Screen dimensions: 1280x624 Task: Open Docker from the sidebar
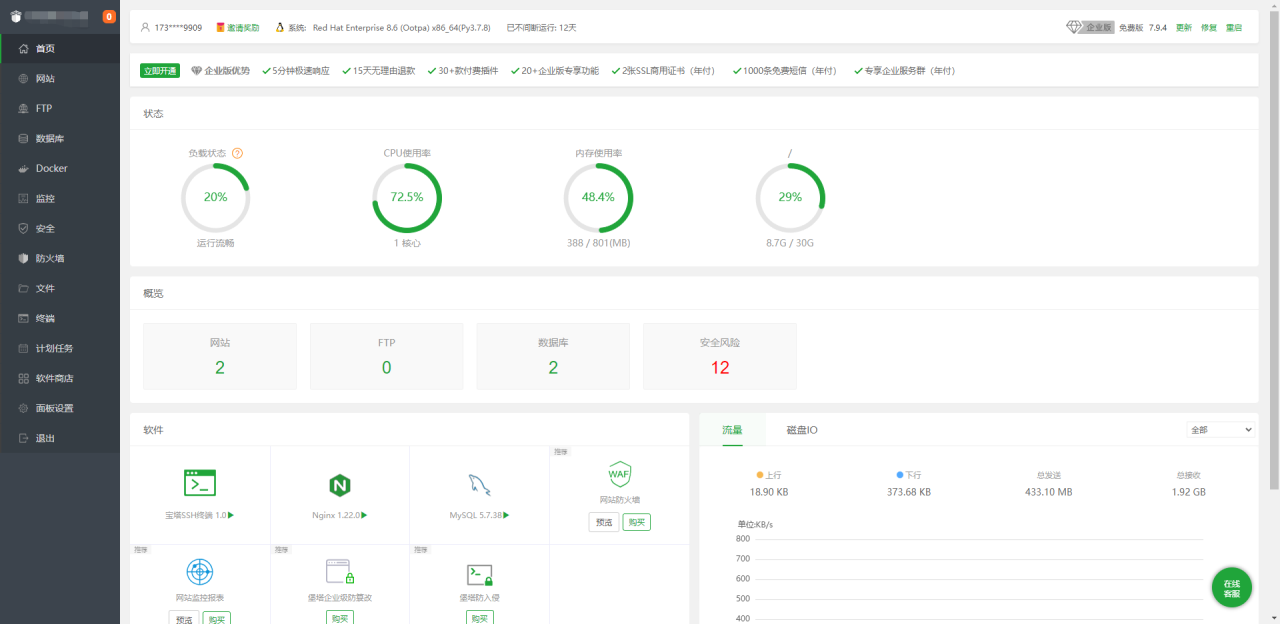coord(51,168)
